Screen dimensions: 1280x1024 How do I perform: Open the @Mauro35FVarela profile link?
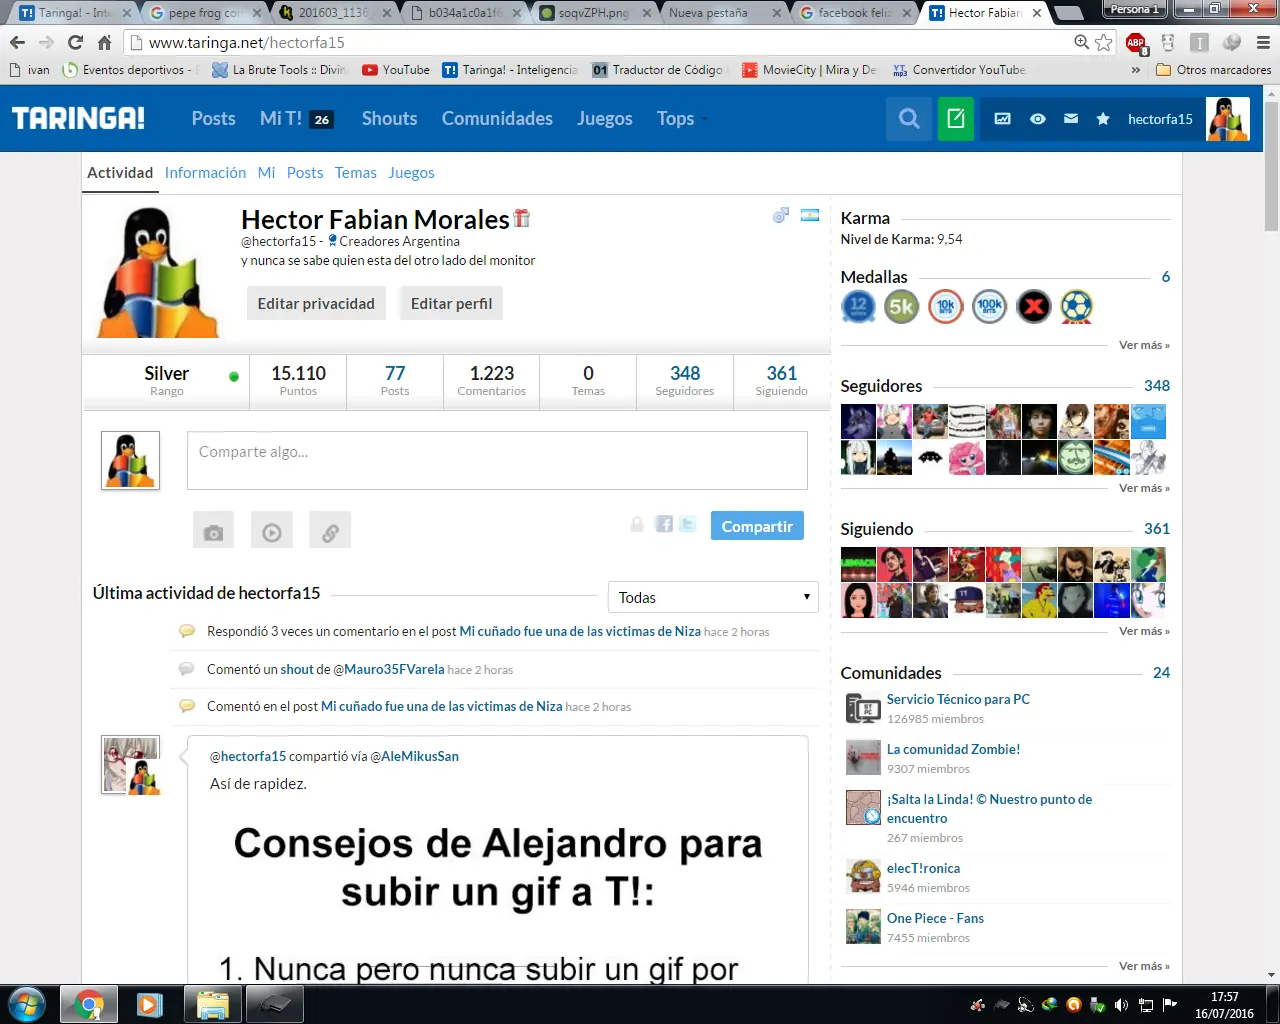388,669
